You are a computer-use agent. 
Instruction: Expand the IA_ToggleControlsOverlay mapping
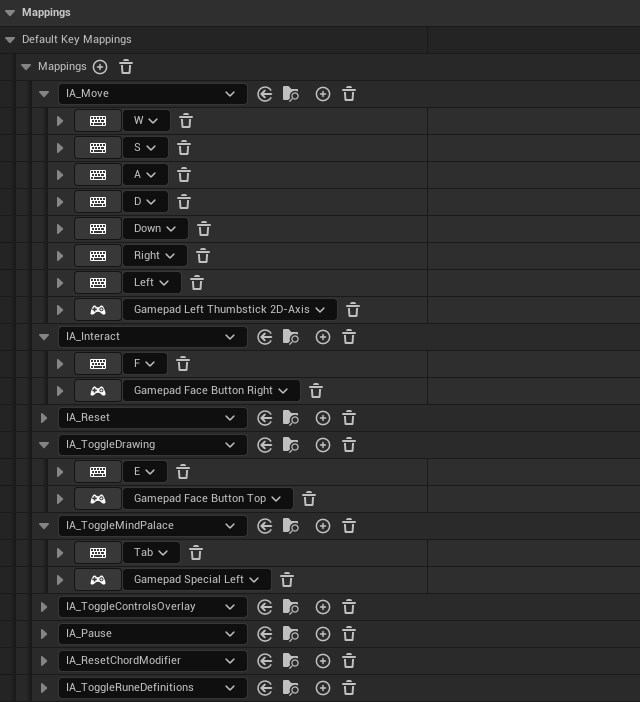(x=44, y=607)
